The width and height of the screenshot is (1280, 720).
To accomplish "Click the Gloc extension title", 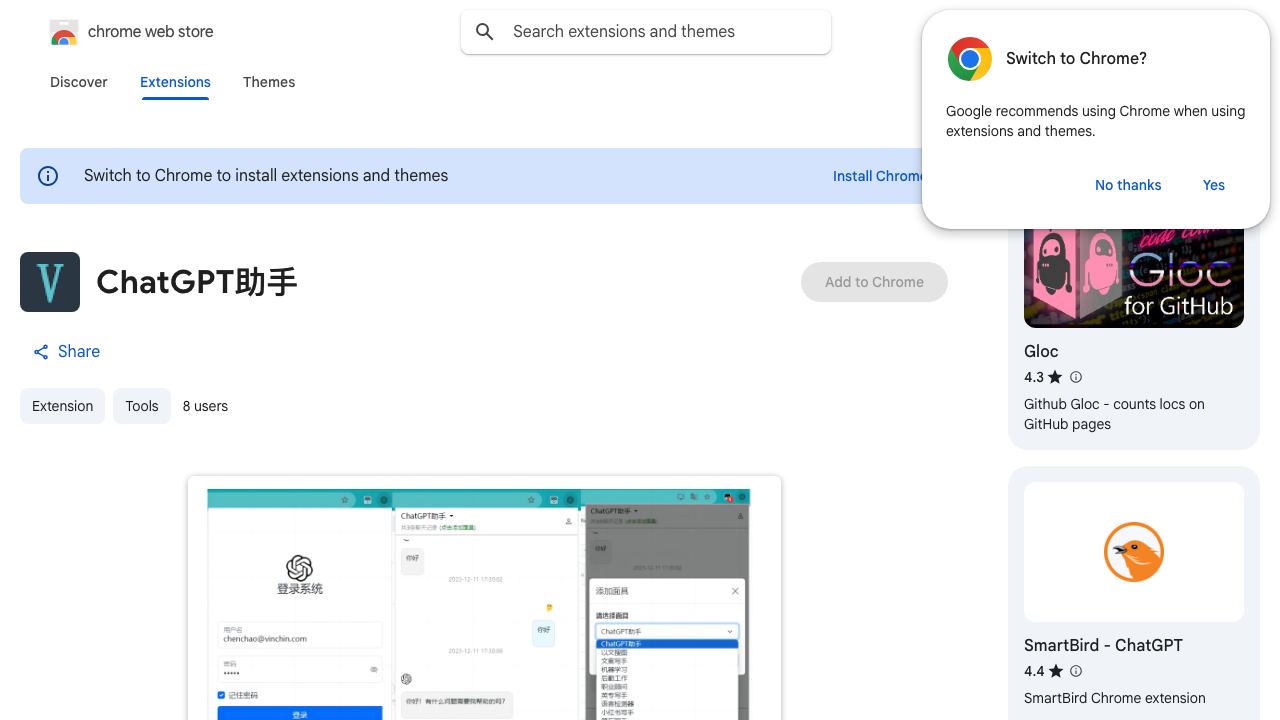I will [1041, 351].
